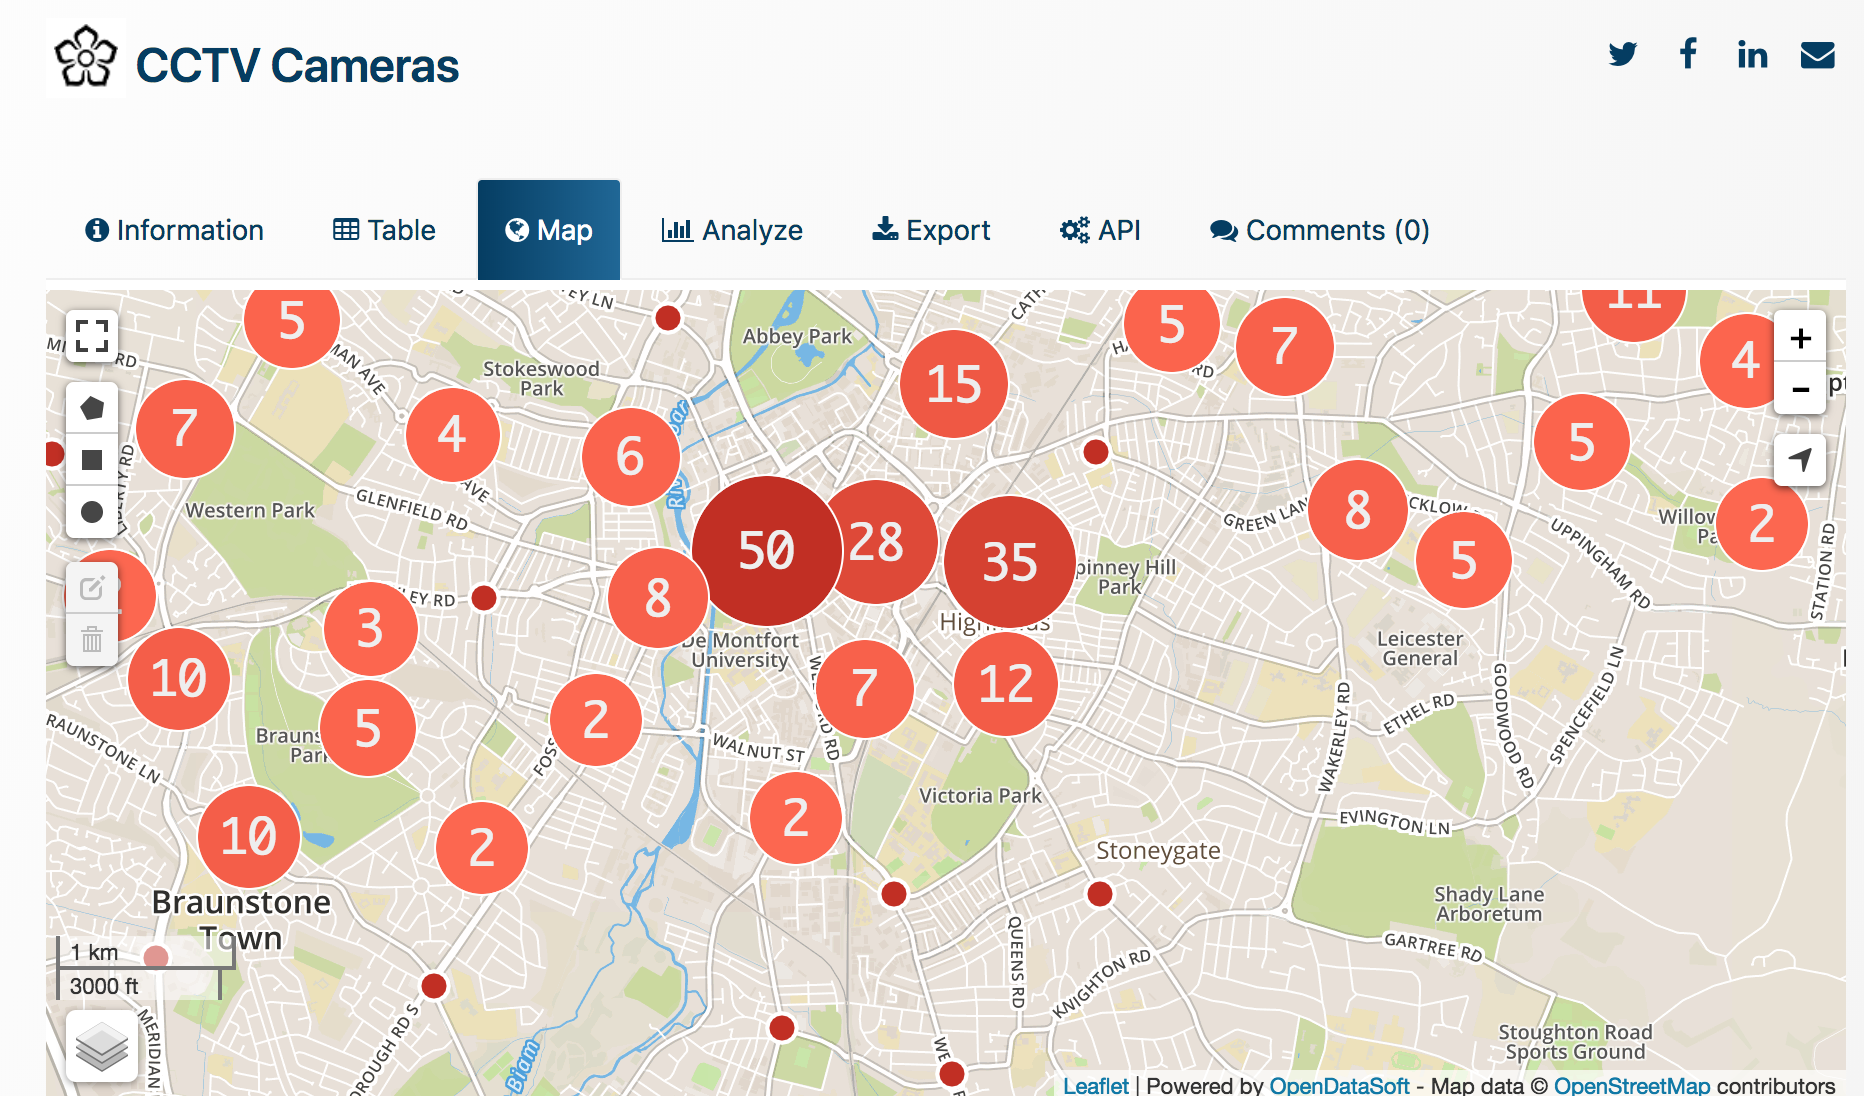This screenshot has width=1864, height=1096.
Task: Click the locate me arrow button
Action: (x=1800, y=460)
